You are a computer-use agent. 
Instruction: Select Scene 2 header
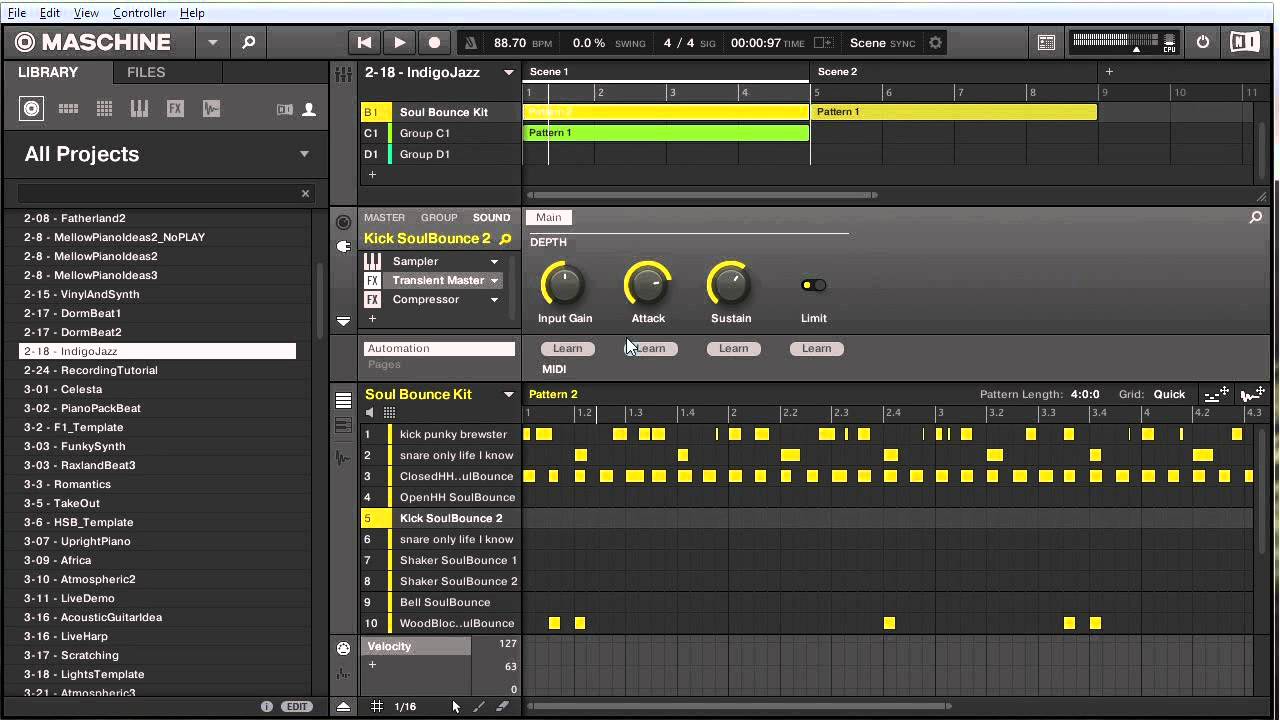[838, 72]
